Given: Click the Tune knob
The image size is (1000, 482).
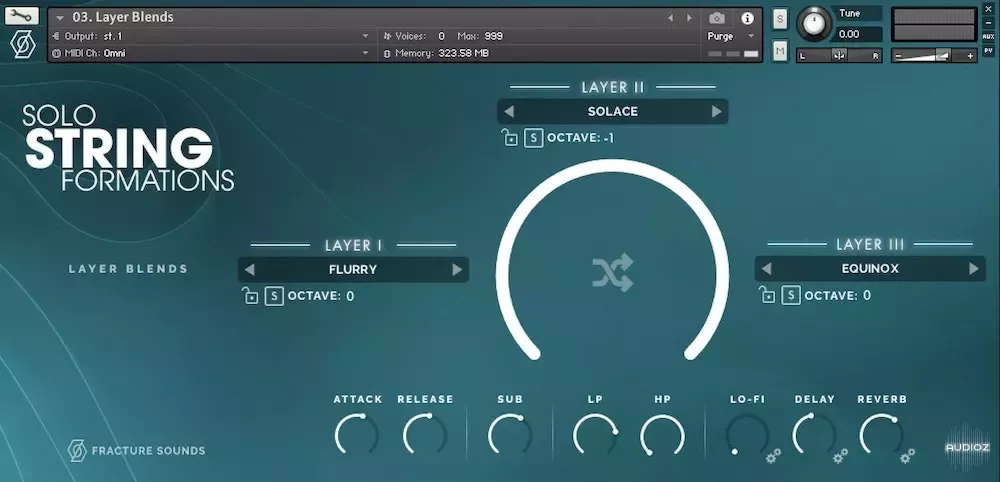Looking at the screenshot, I should [x=813, y=24].
